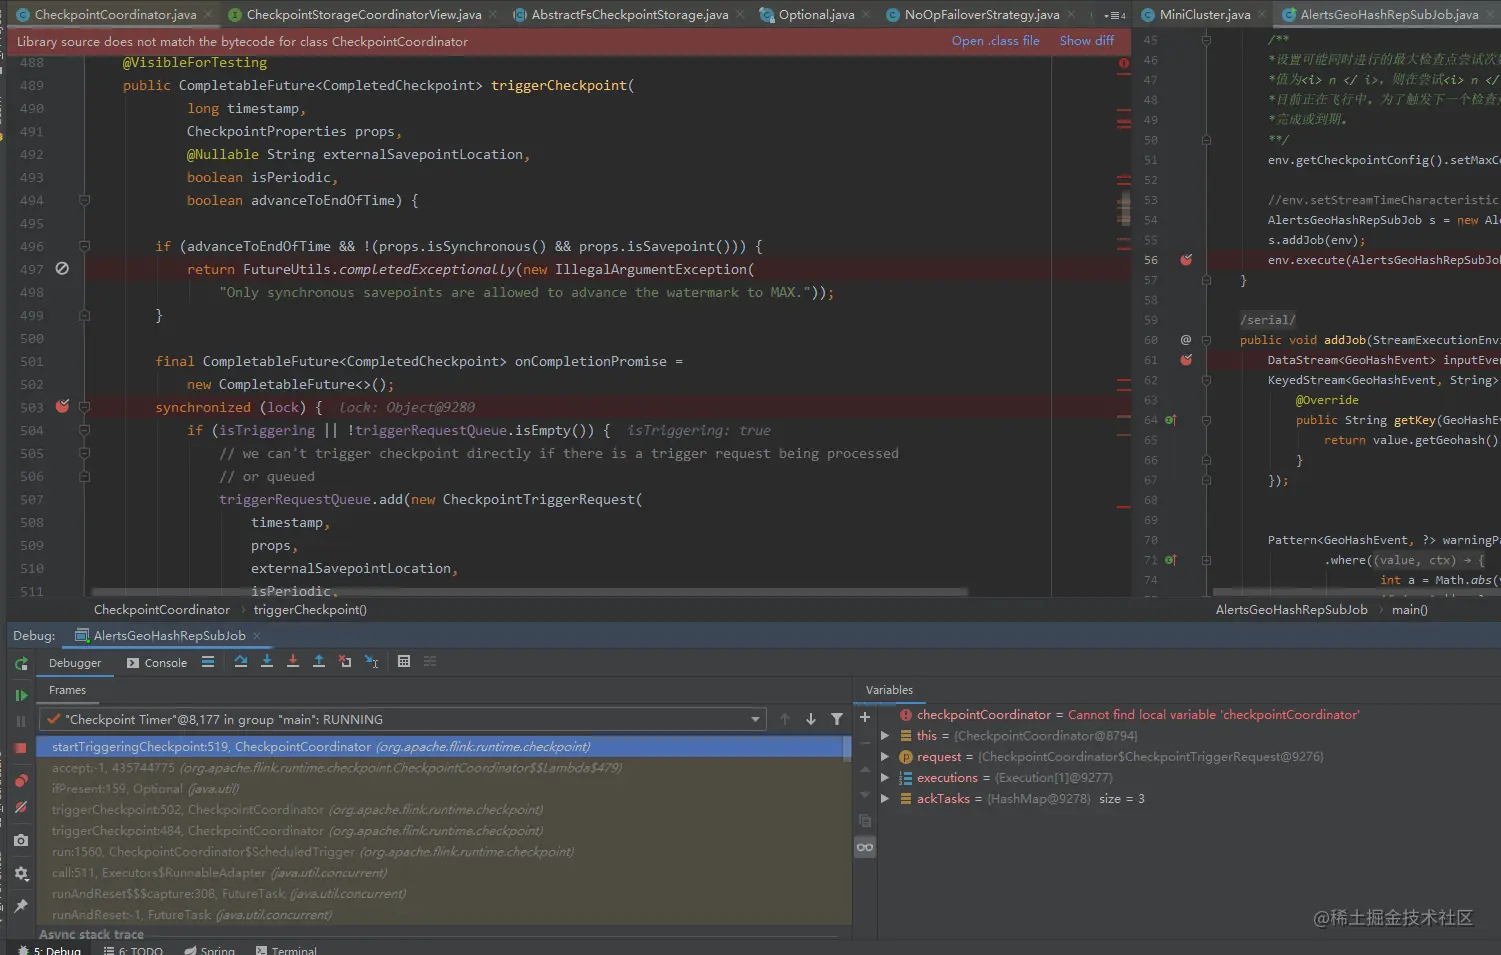Collapse code fold at line 504
This screenshot has width=1501, height=955.
pyautogui.click(x=85, y=430)
